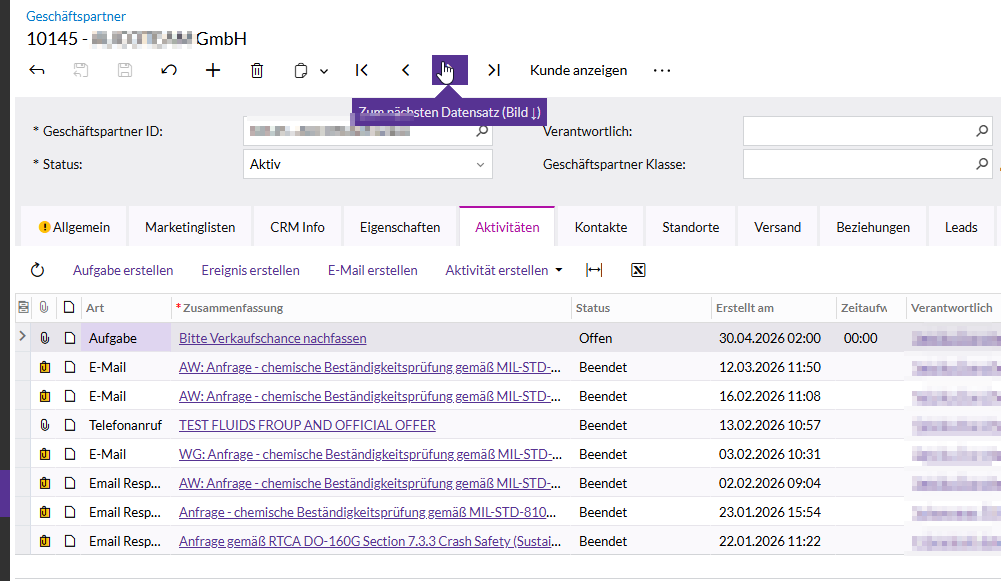This screenshot has width=1001, height=581.
Task: Switch to the Versand tab
Action: click(778, 227)
